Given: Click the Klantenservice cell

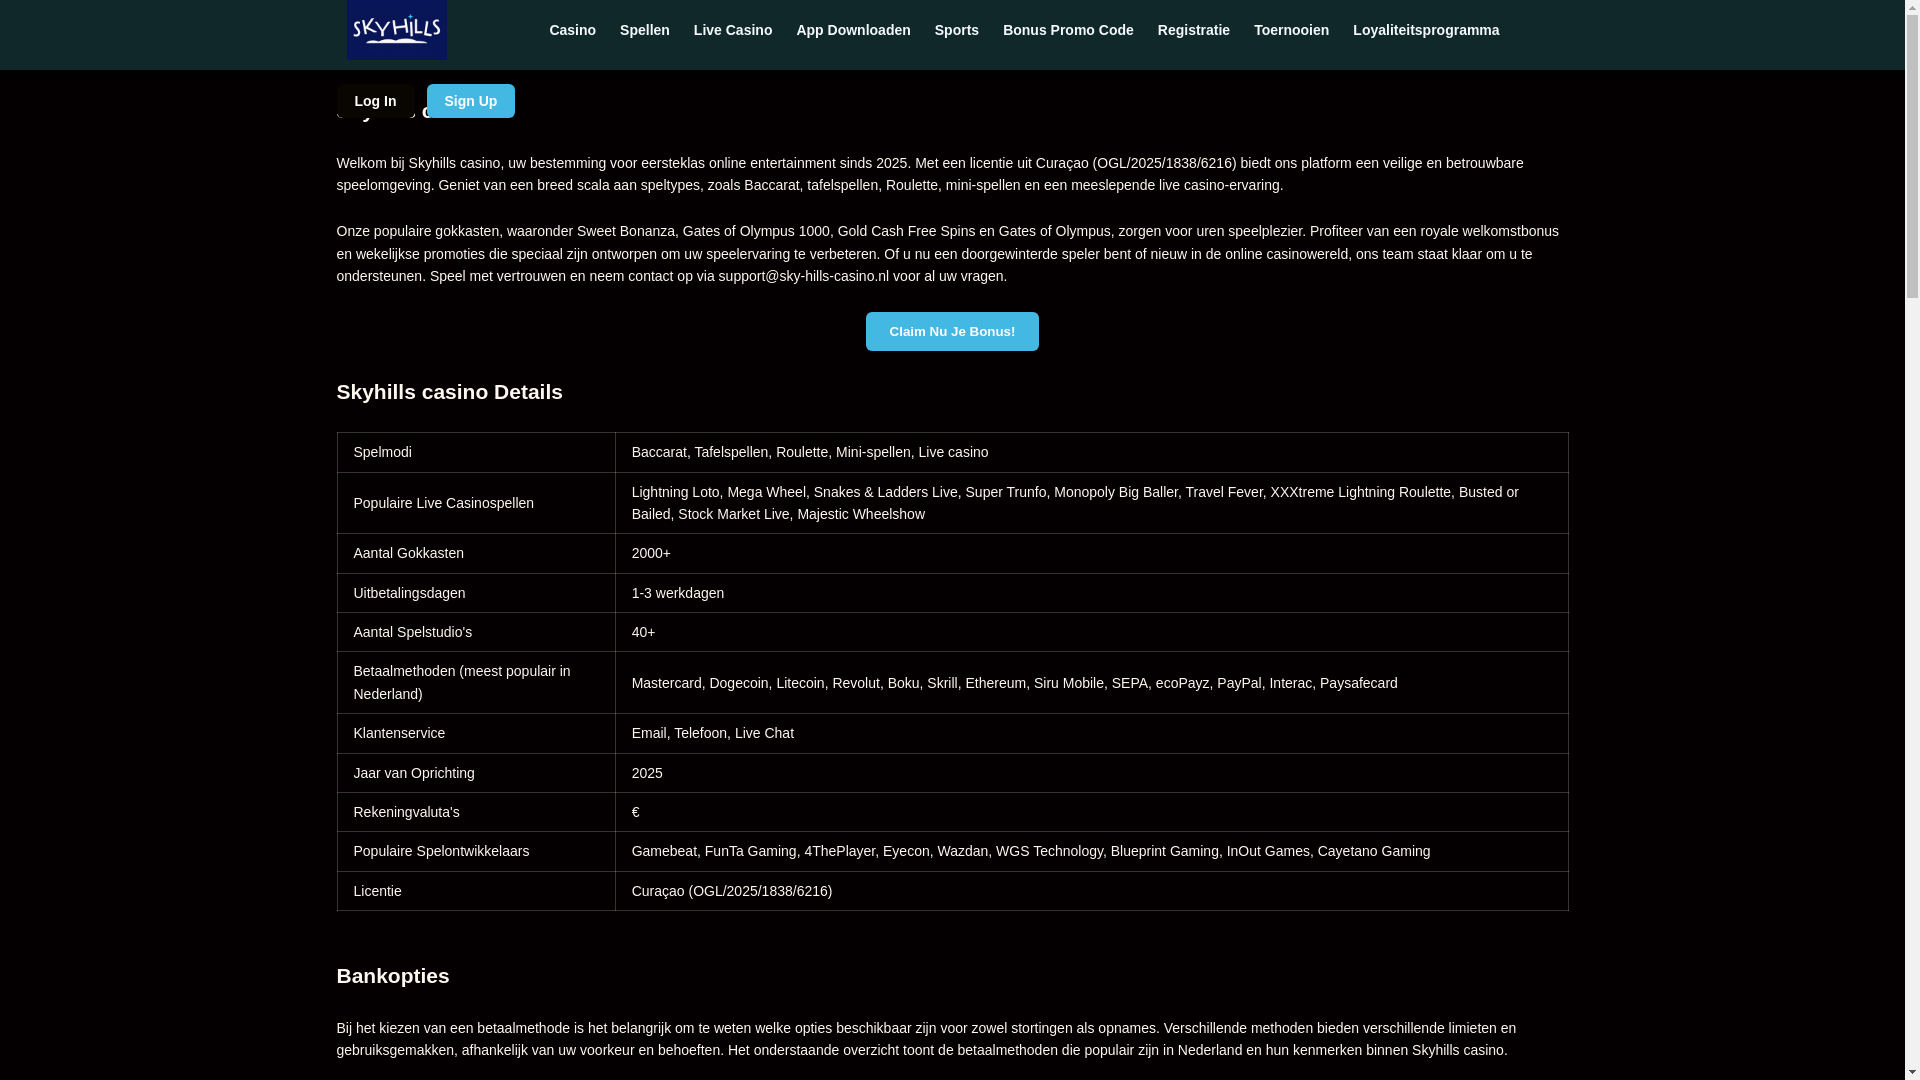Looking at the screenshot, I should (476, 733).
